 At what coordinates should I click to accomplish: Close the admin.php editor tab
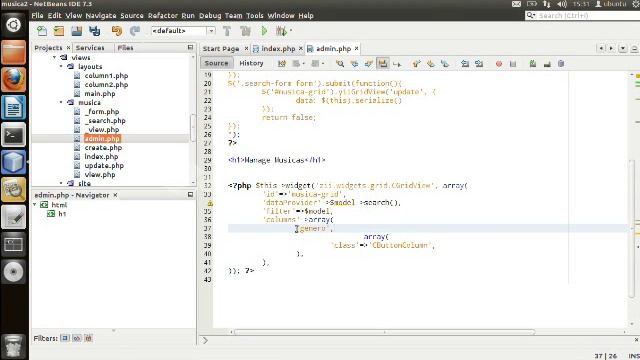click(356, 48)
